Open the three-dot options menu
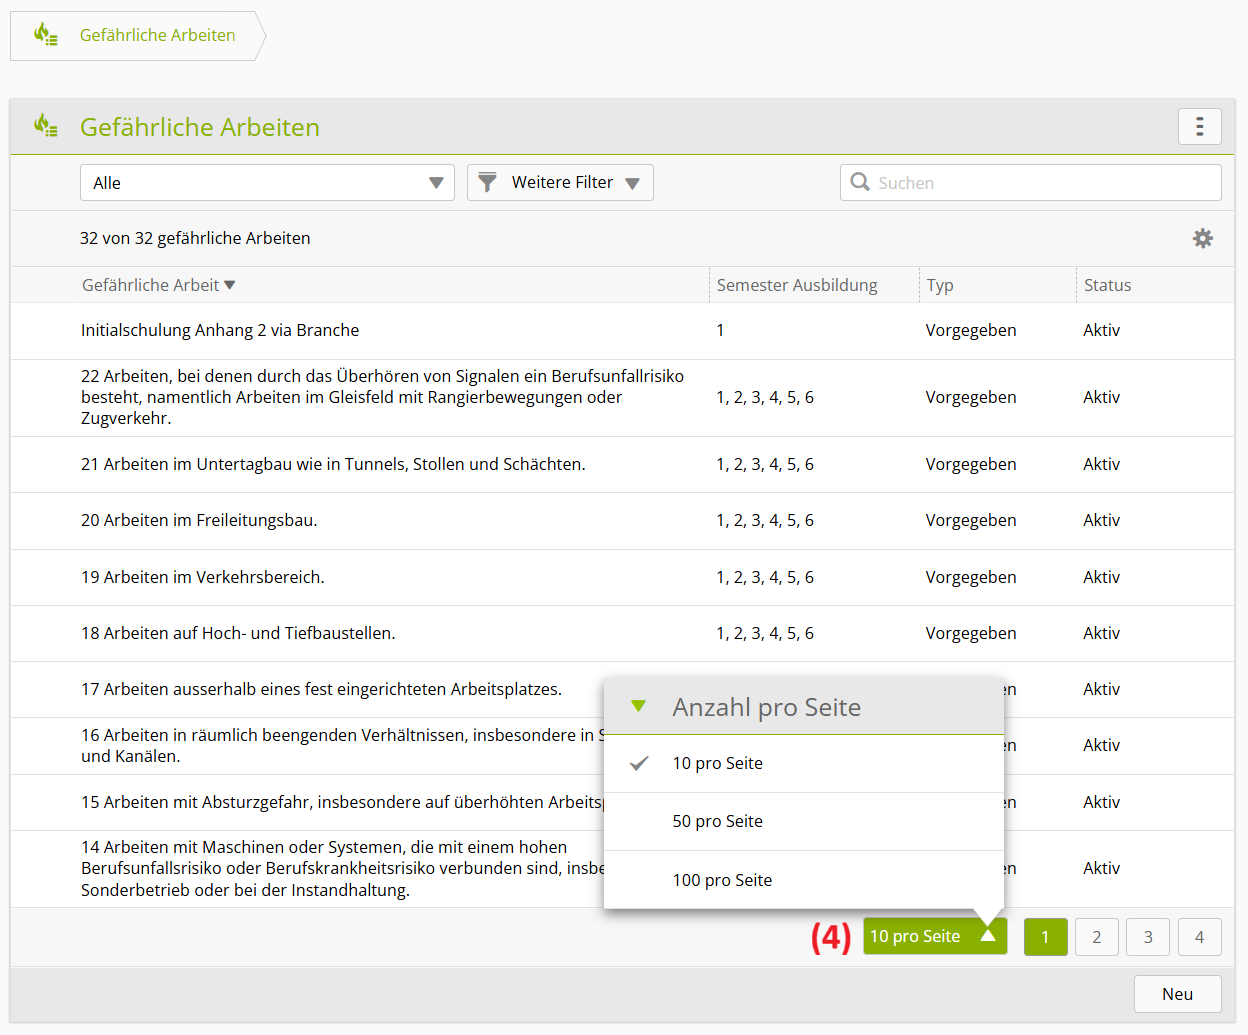The height and width of the screenshot is (1035, 1248). pos(1199,127)
